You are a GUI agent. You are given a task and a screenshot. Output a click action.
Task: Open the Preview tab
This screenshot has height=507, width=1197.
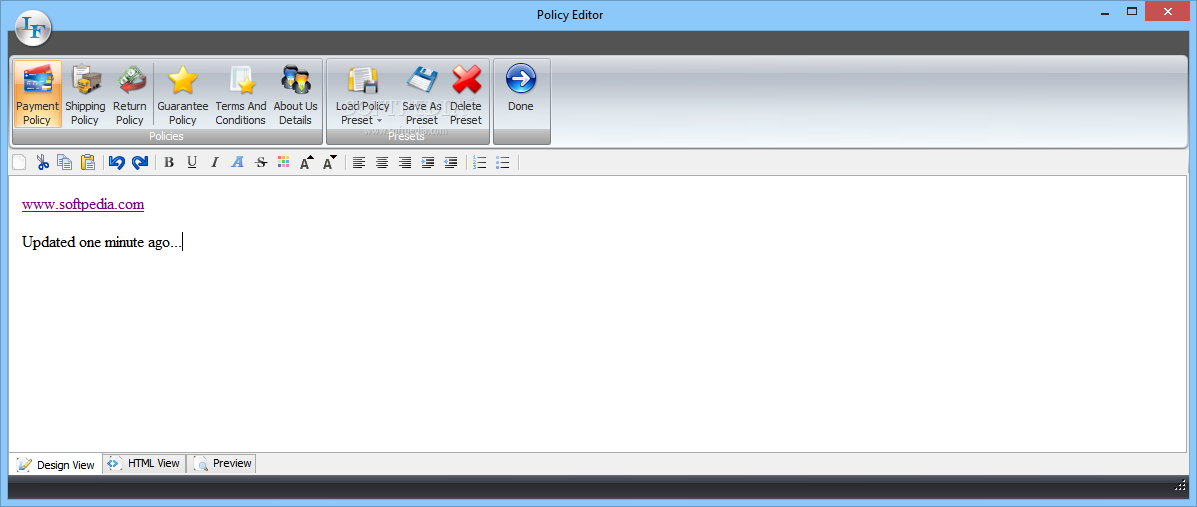coord(221,463)
